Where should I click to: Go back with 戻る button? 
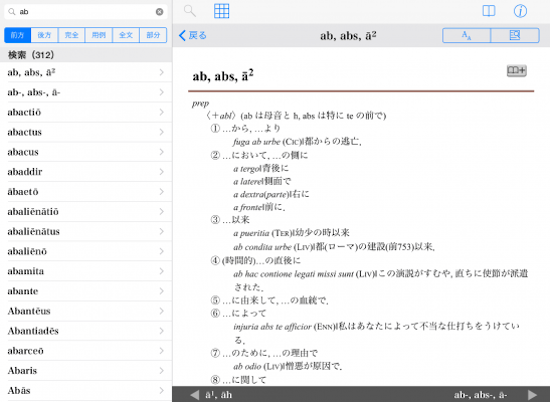[193, 35]
